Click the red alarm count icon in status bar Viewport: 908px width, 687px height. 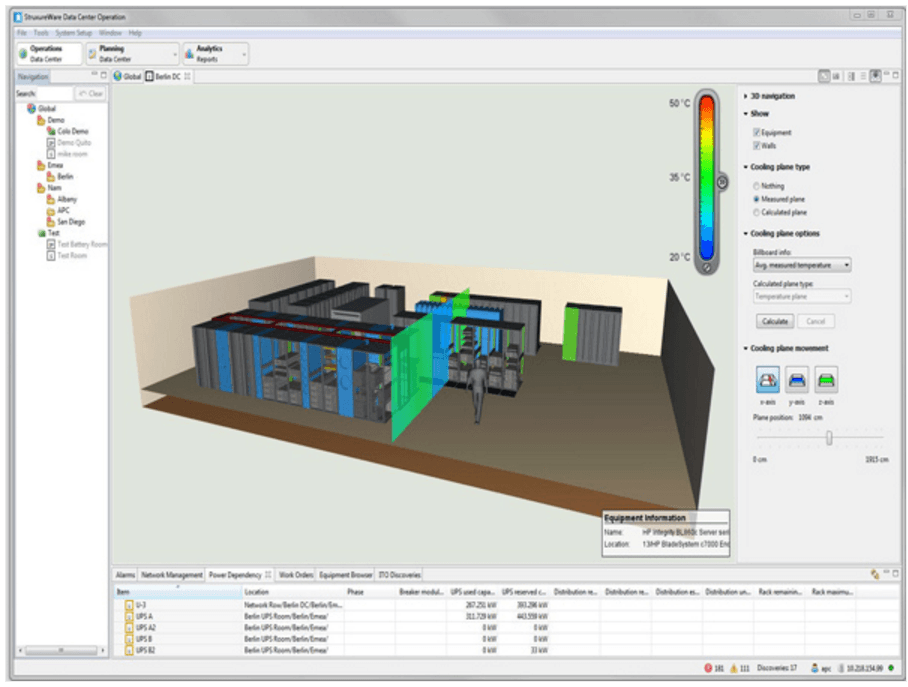click(708, 668)
